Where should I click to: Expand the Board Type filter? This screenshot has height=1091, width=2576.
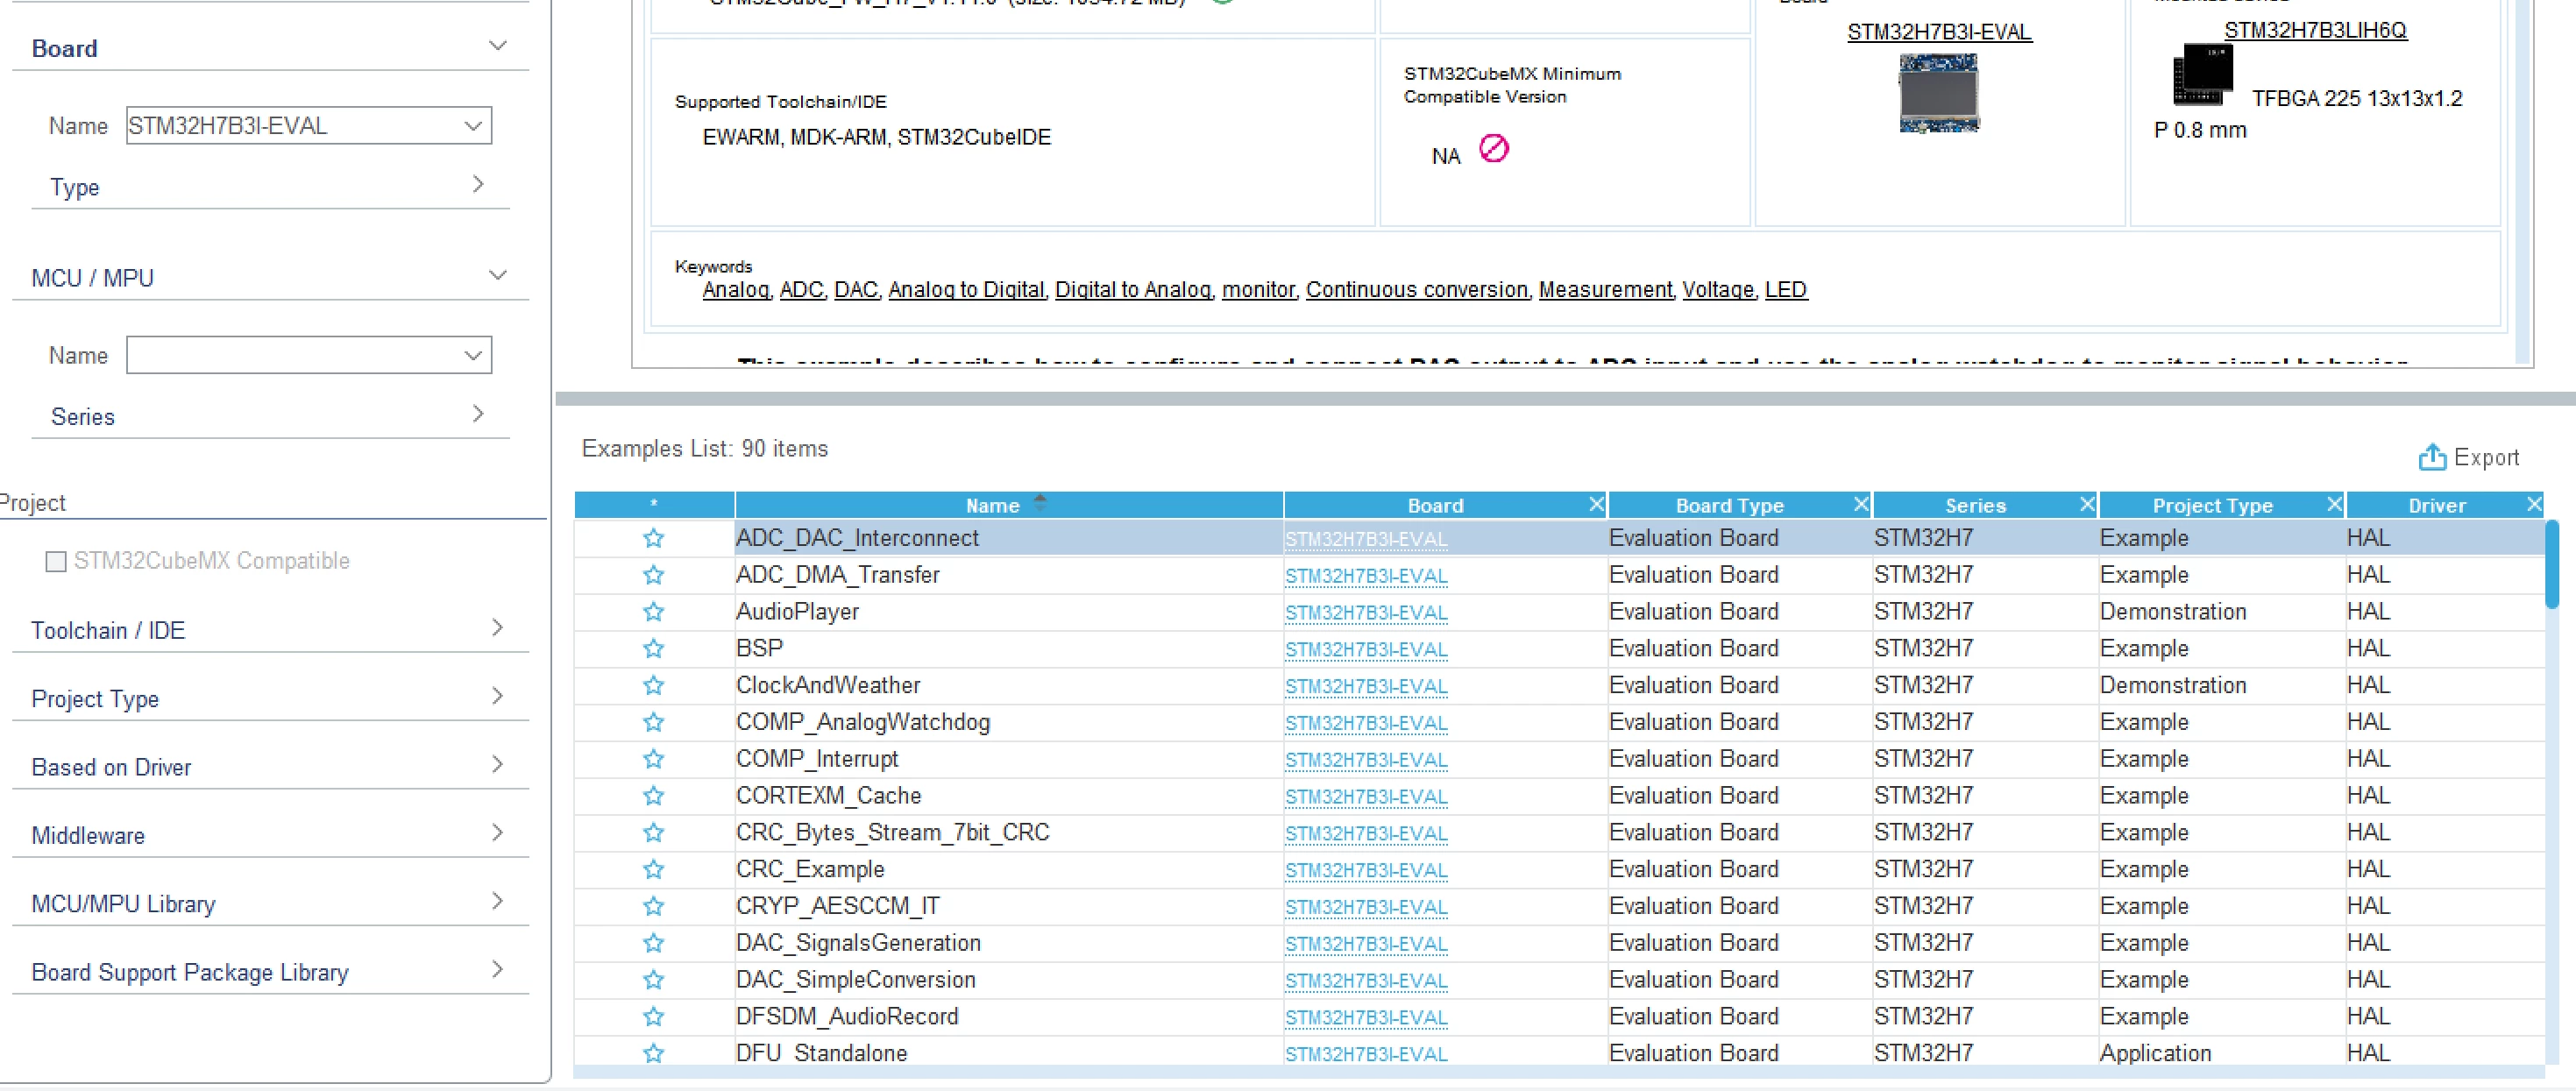click(478, 185)
